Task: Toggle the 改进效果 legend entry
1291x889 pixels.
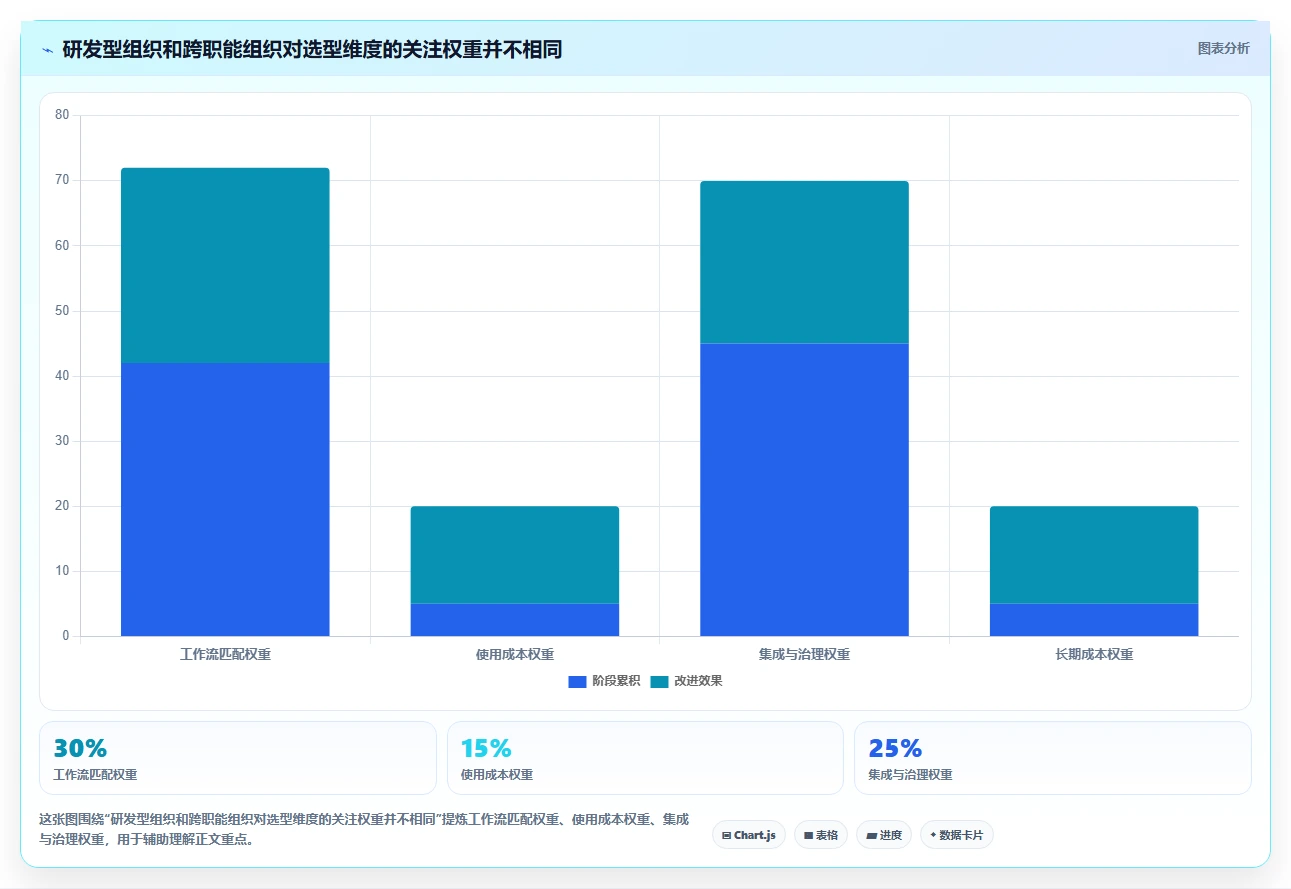Action: pos(687,681)
